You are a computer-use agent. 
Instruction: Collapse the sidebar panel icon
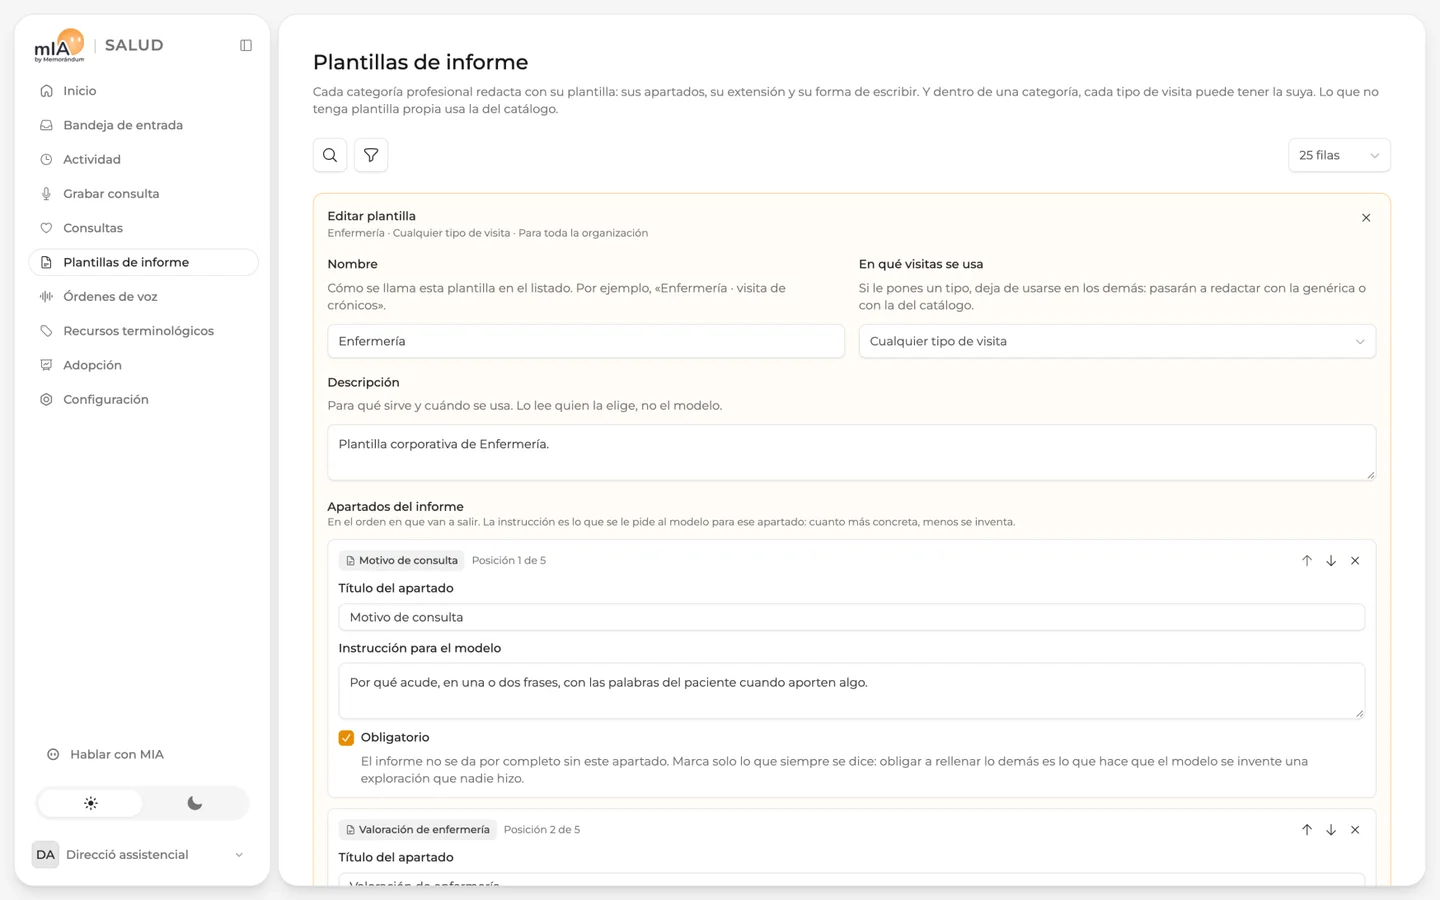tap(246, 45)
